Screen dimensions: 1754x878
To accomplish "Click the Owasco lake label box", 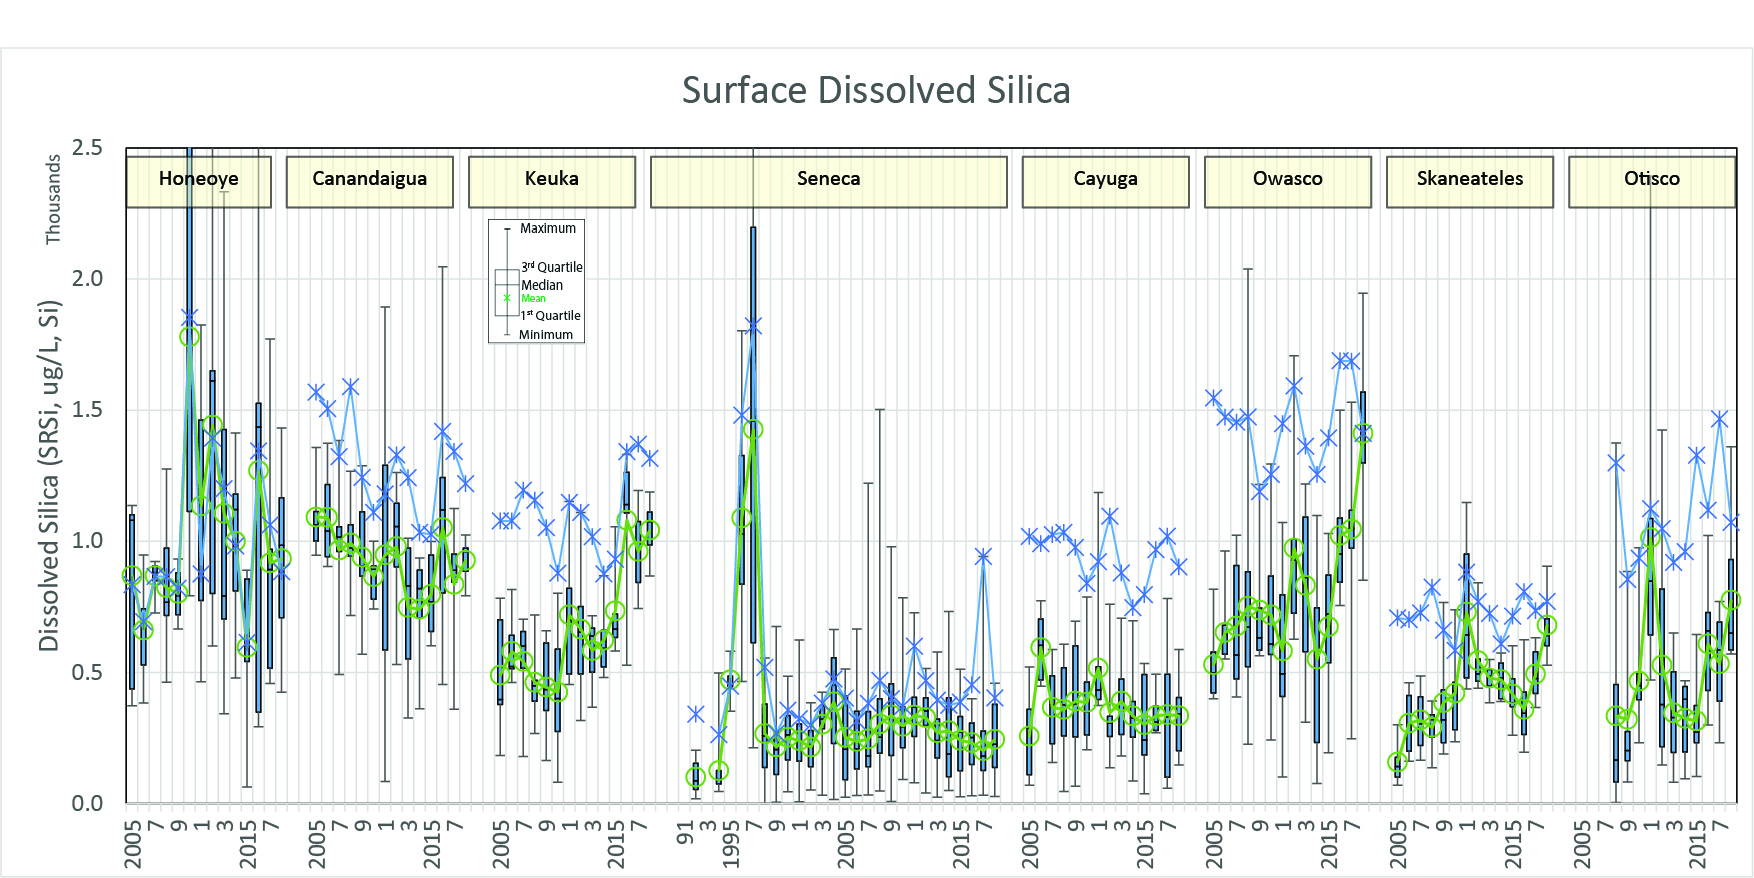I will click(1287, 181).
